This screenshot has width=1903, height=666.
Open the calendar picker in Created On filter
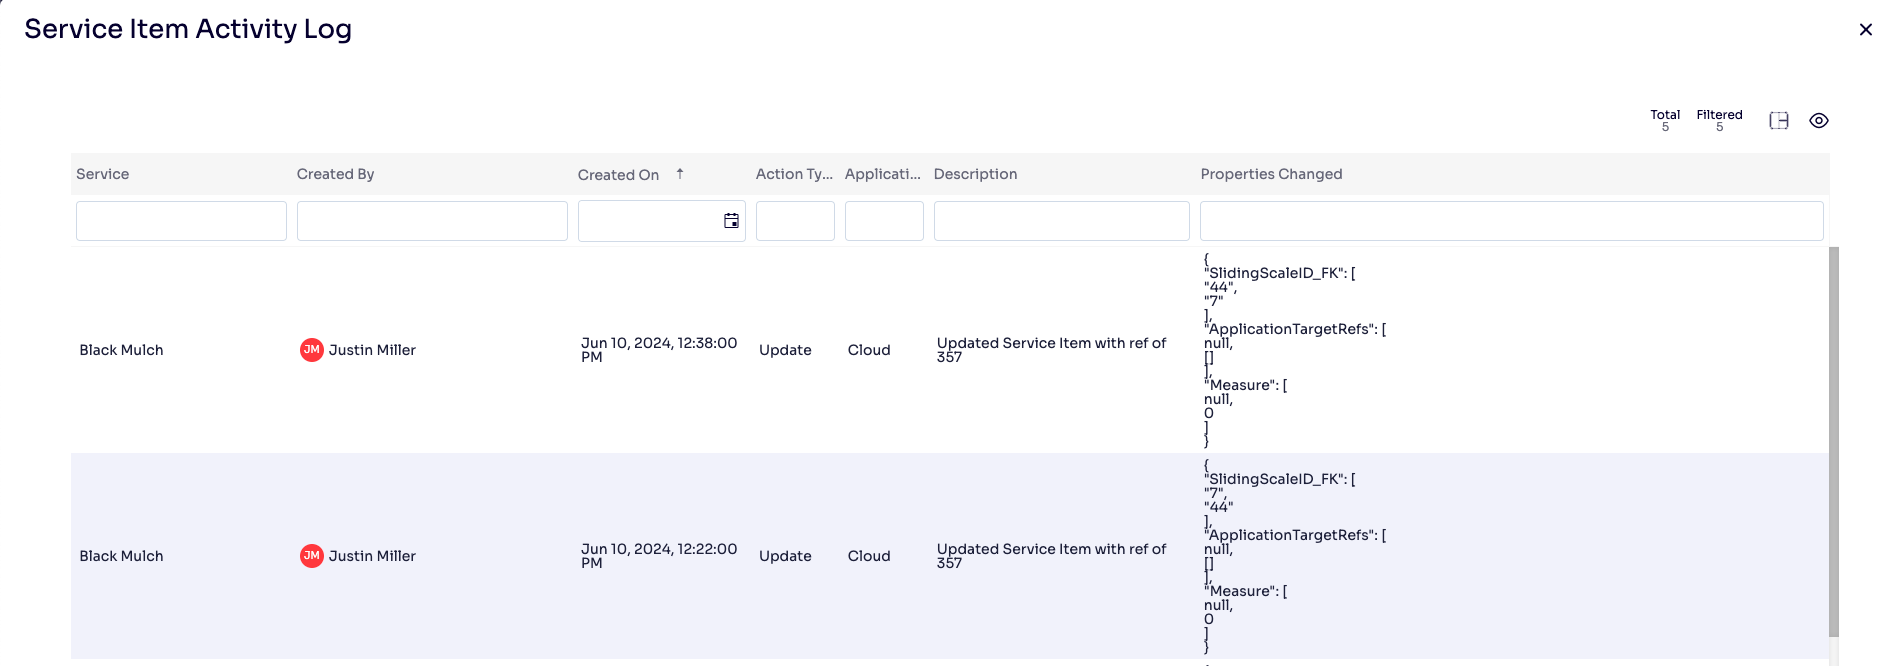[731, 221]
